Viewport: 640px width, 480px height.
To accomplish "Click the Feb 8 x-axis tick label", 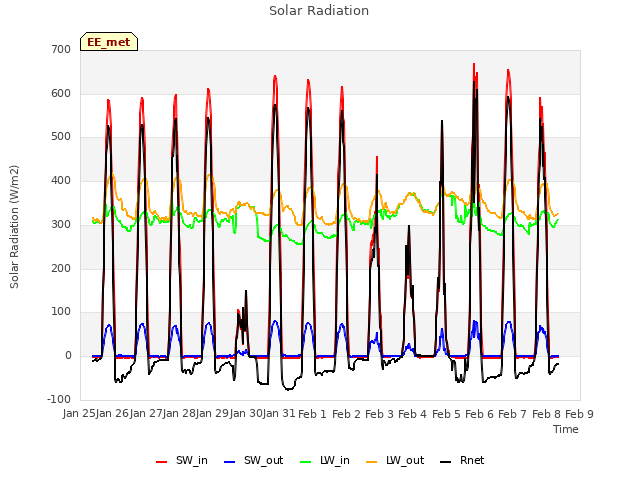I will point(546,414).
